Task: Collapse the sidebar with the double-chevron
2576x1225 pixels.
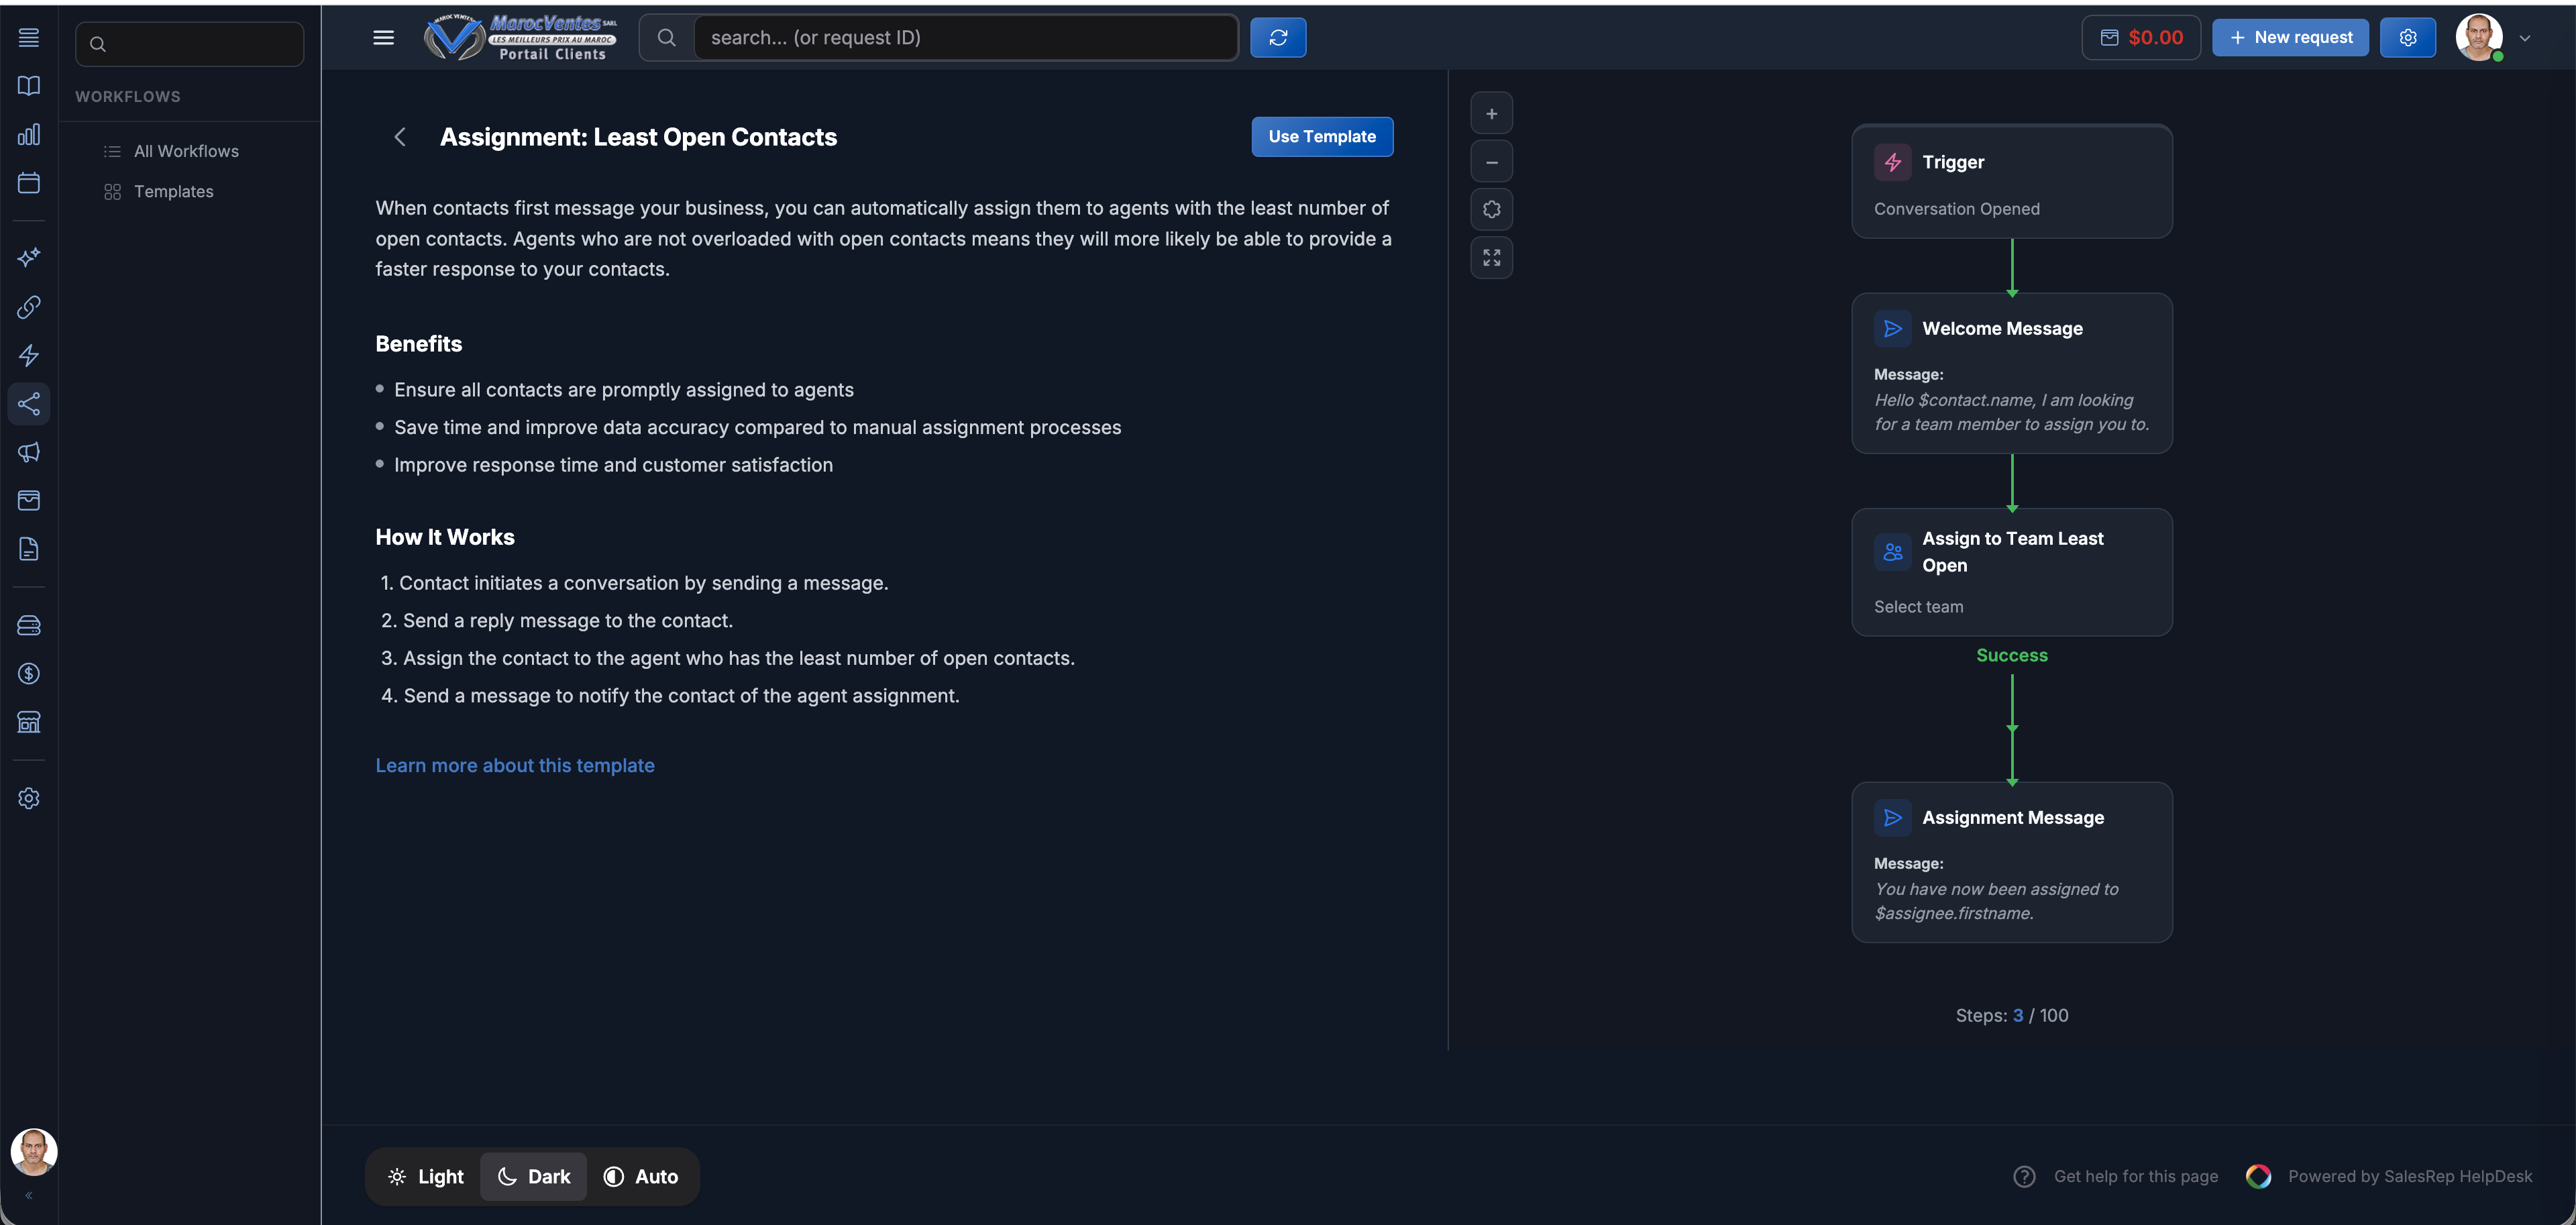Action: tap(29, 1194)
